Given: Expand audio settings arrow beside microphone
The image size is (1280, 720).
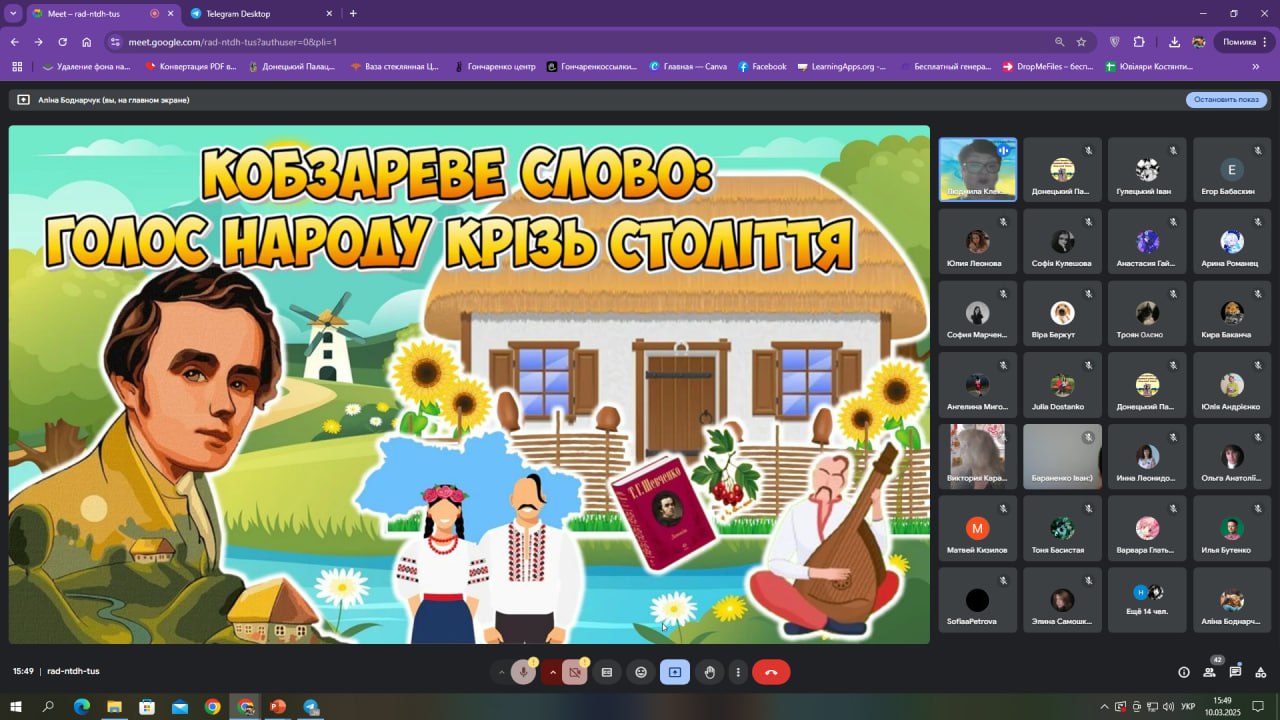Looking at the screenshot, I should pyautogui.click(x=501, y=672).
